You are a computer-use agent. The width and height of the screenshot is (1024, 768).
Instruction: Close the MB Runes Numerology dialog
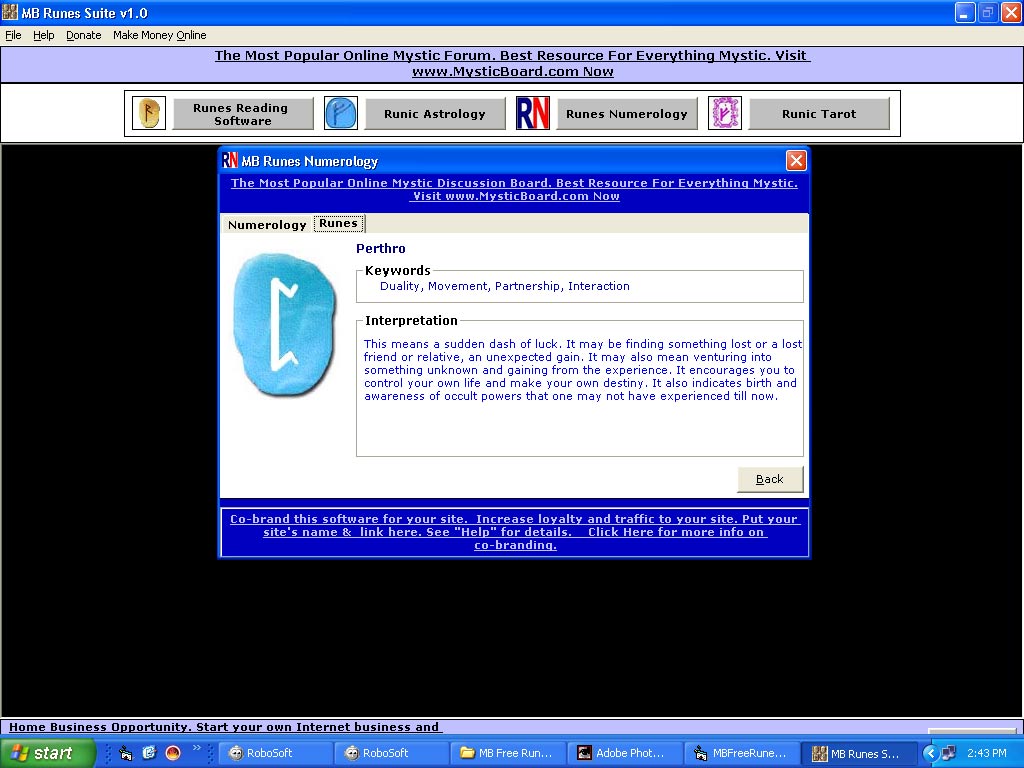[795, 161]
